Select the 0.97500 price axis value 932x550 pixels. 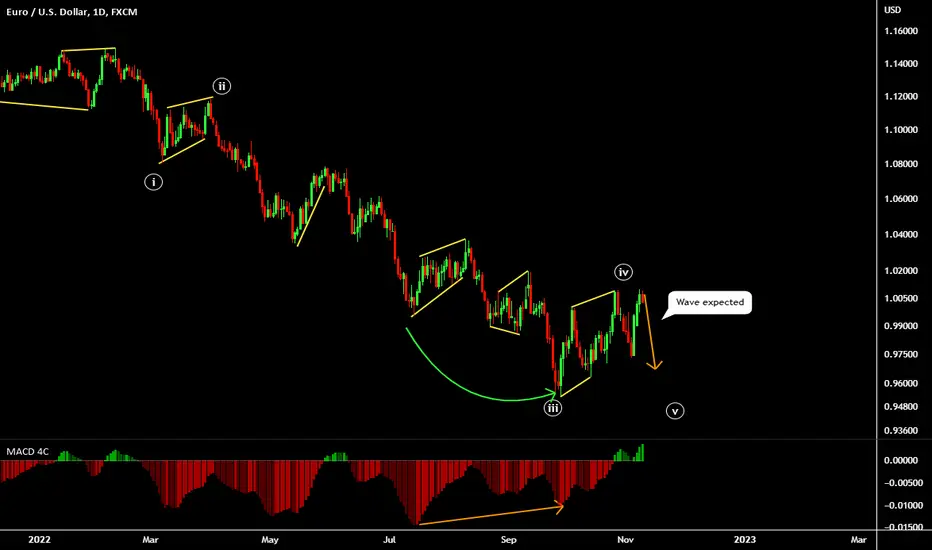[900, 354]
